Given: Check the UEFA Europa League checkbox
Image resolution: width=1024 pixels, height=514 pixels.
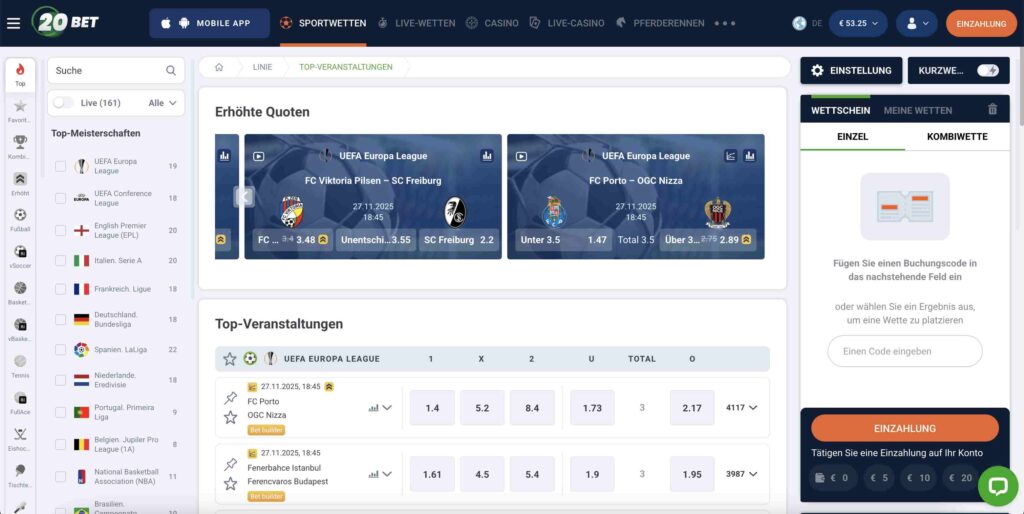Looking at the screenshot, I should 61,167.
